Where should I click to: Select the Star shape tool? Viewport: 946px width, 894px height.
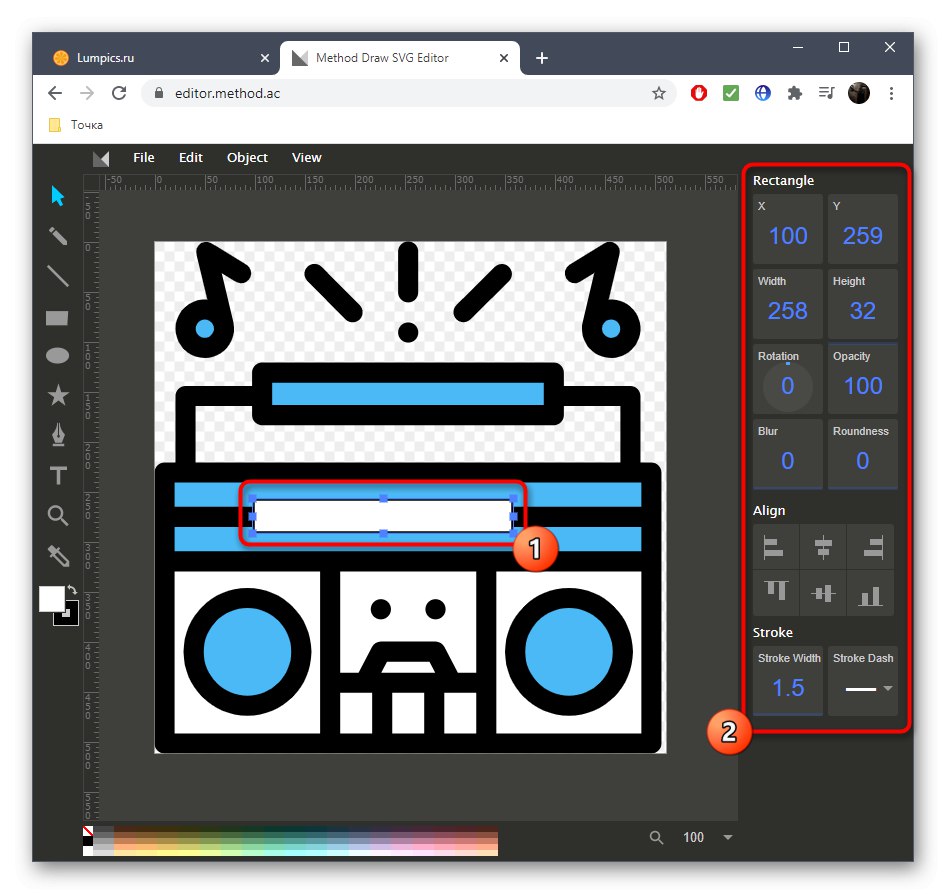click(58, 396)
